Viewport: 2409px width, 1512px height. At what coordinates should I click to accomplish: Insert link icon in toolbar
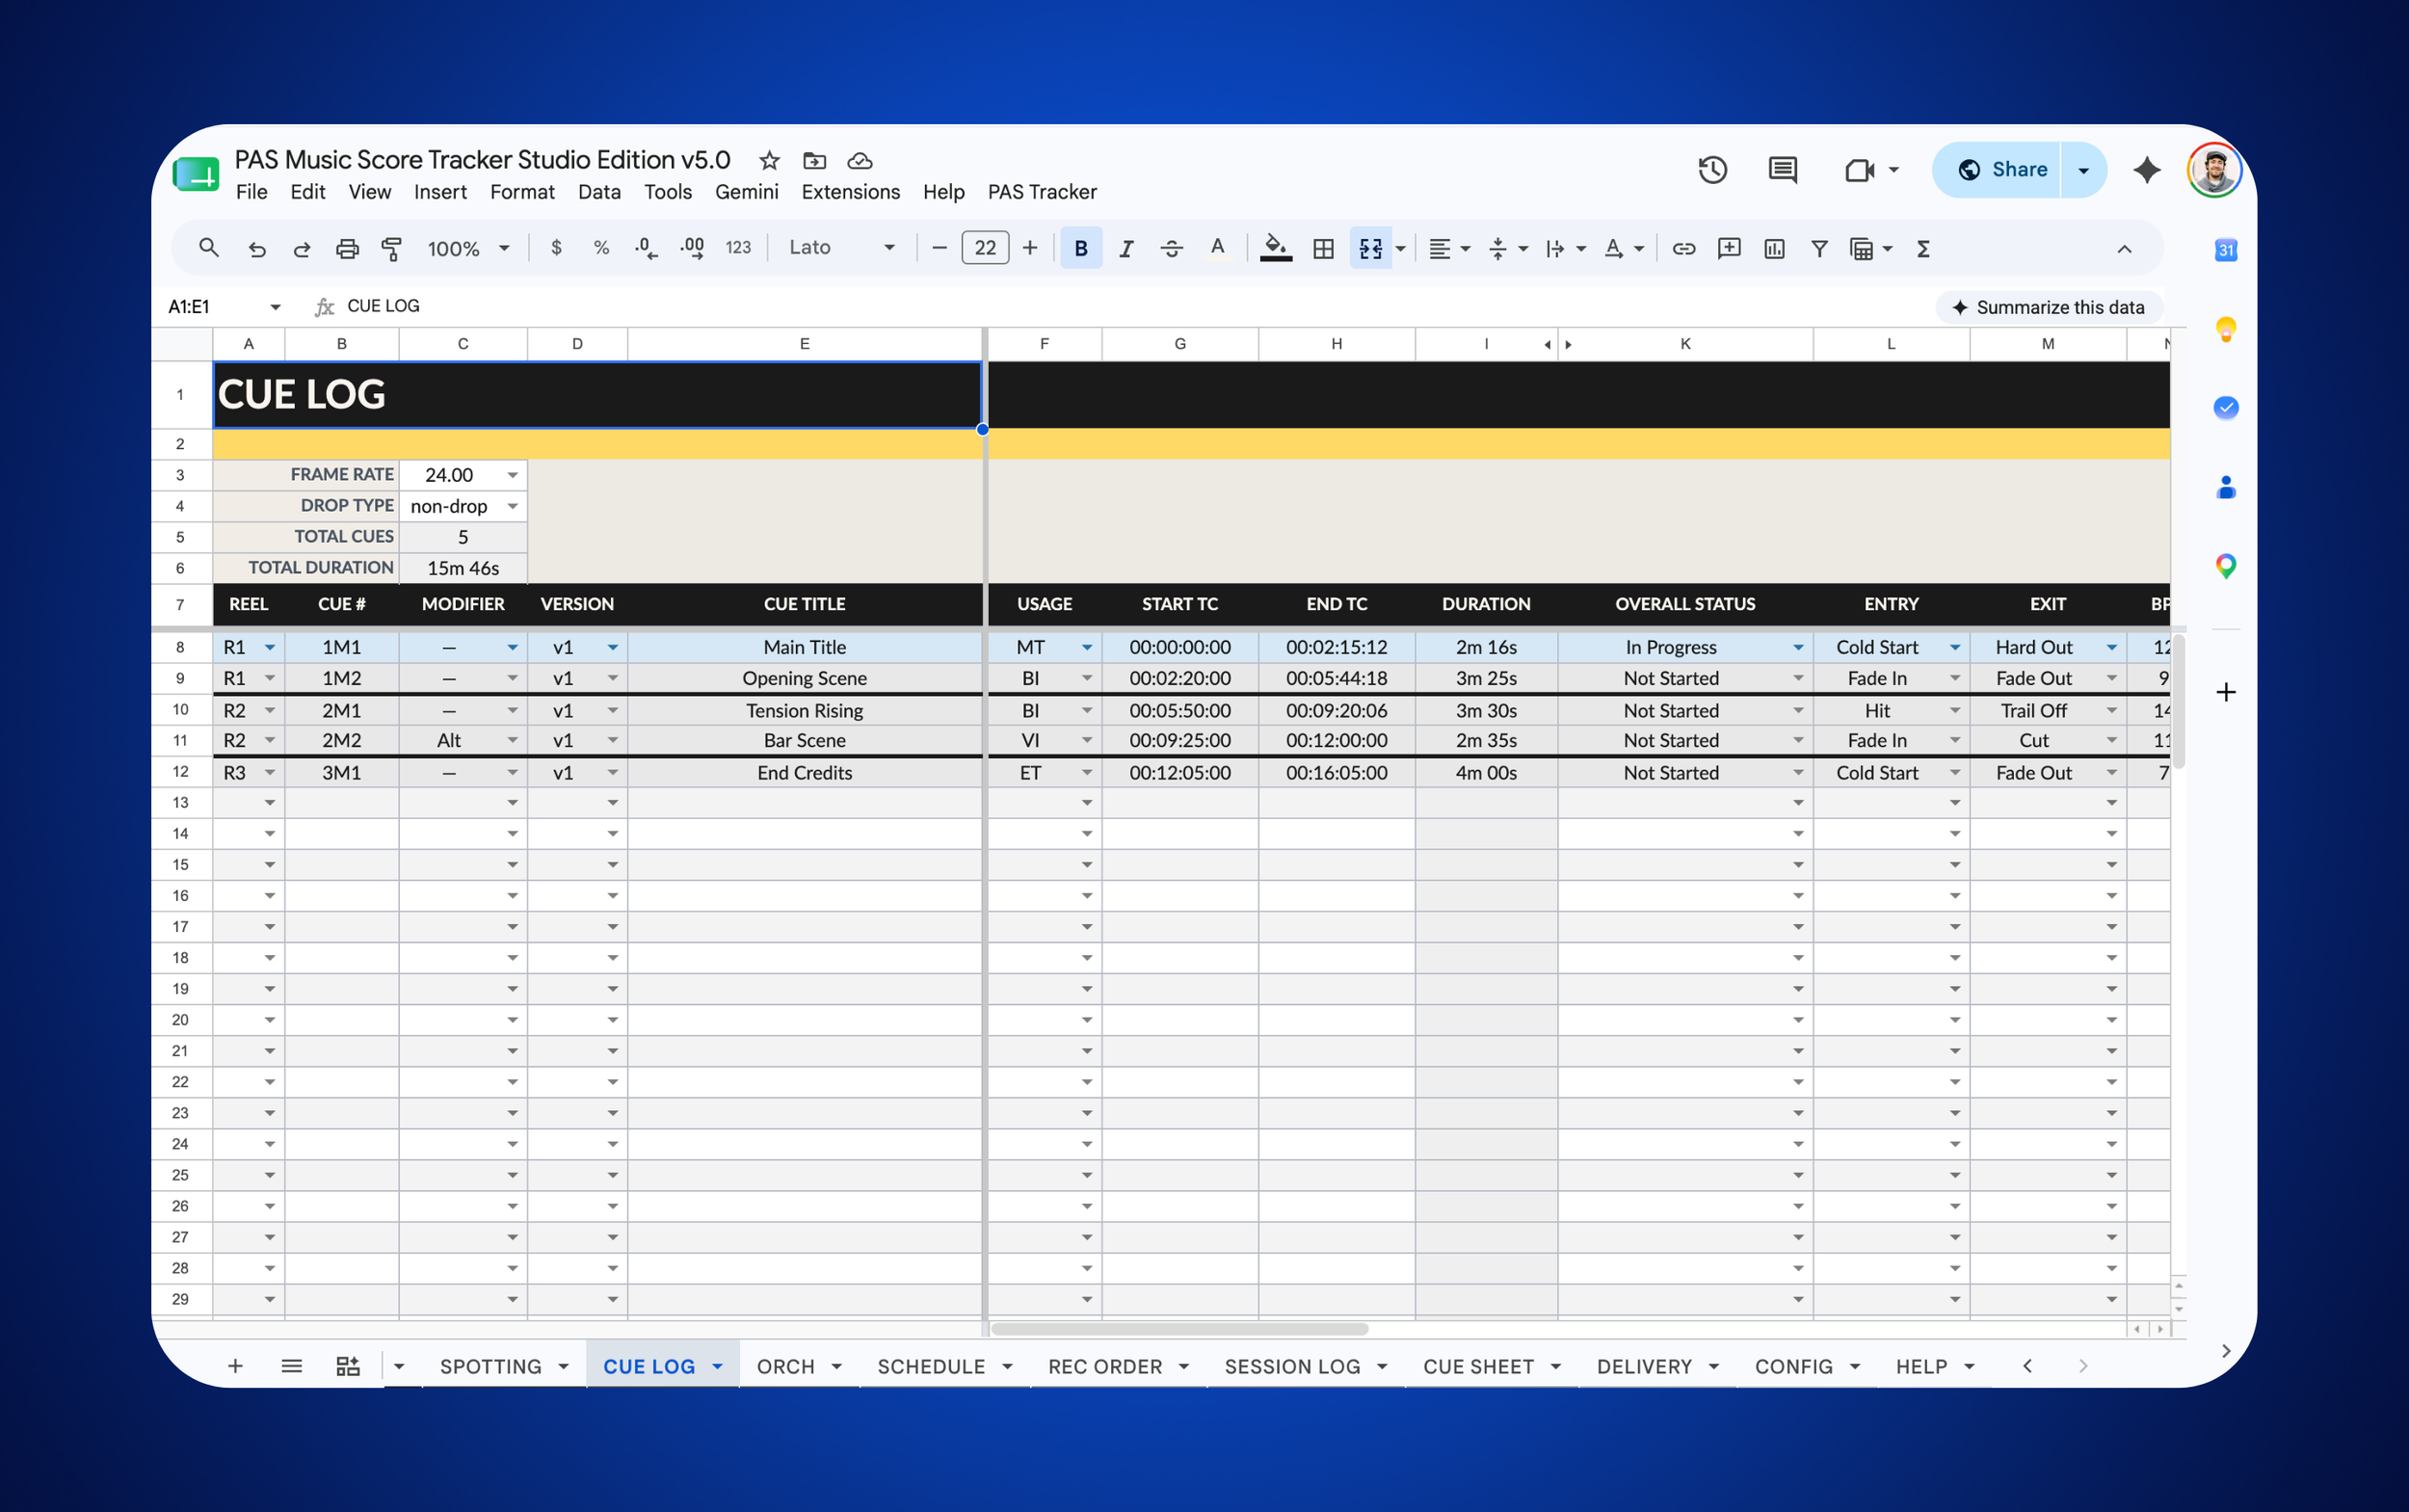(1684, 248)
